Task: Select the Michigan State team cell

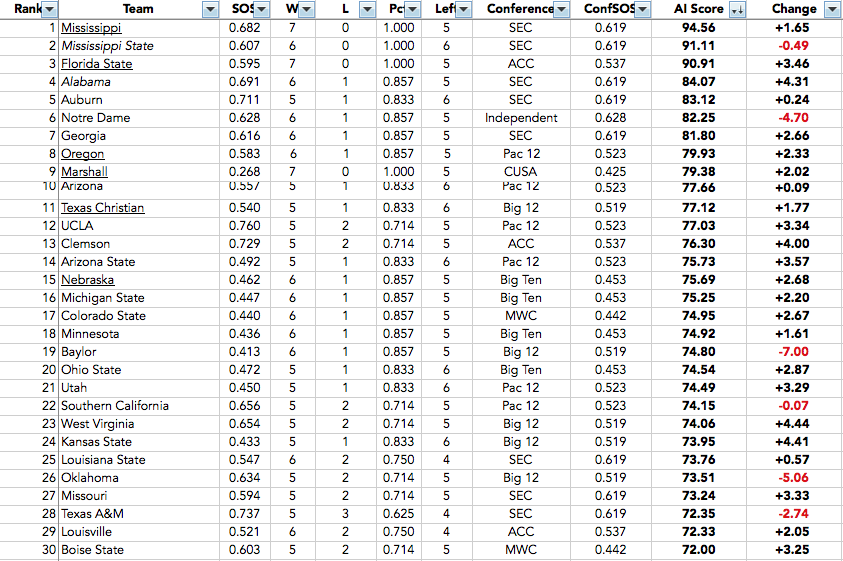Action: point(139,298)
